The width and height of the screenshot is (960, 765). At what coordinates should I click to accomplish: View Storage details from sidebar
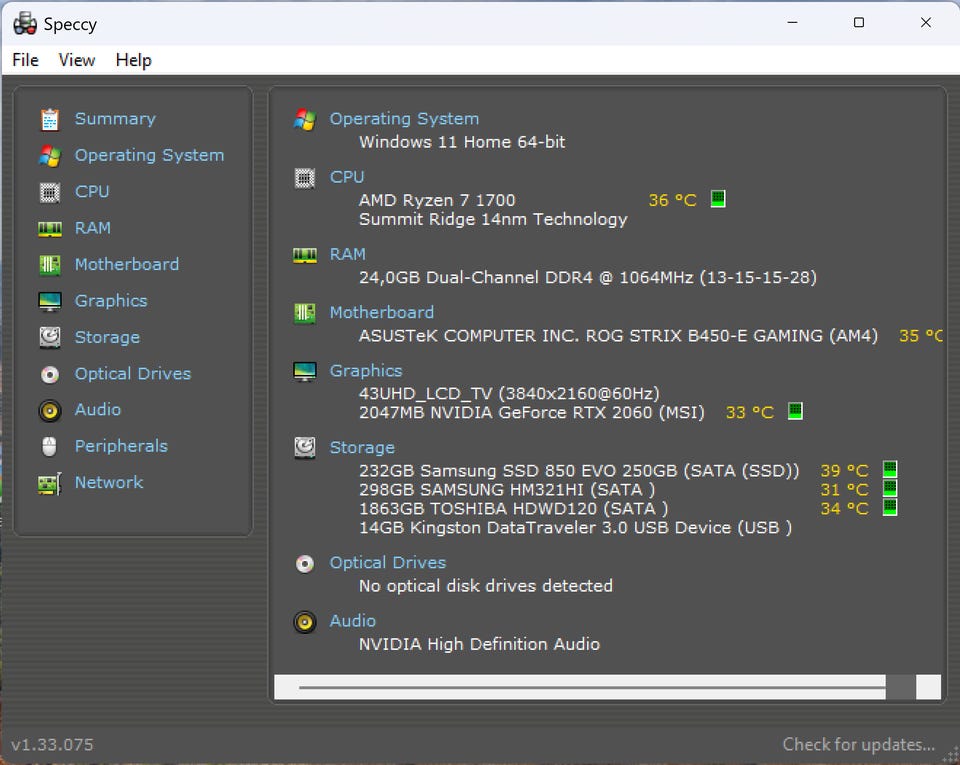point(107,337)
